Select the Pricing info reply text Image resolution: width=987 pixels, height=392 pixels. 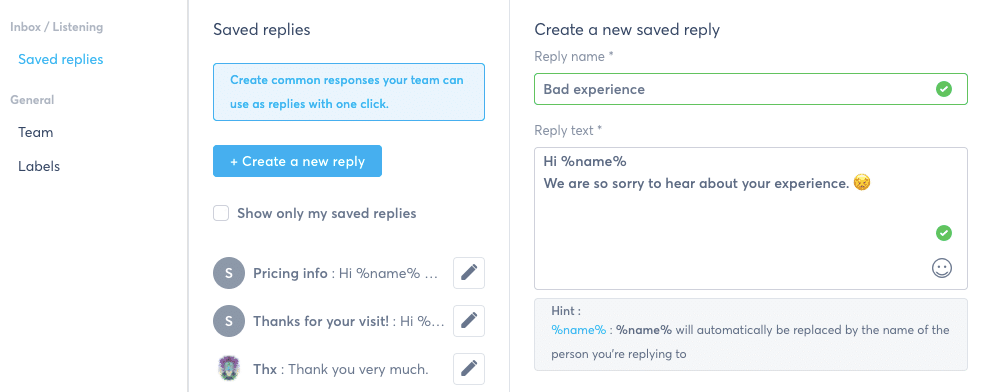click(x=345, y=273)
